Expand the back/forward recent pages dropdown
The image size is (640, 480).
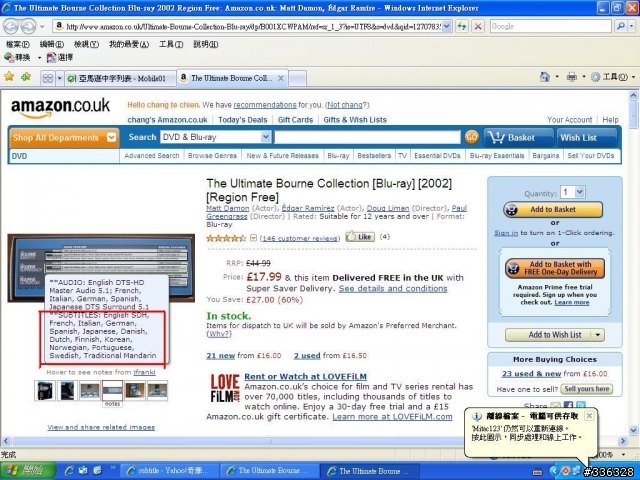point(42,27)
